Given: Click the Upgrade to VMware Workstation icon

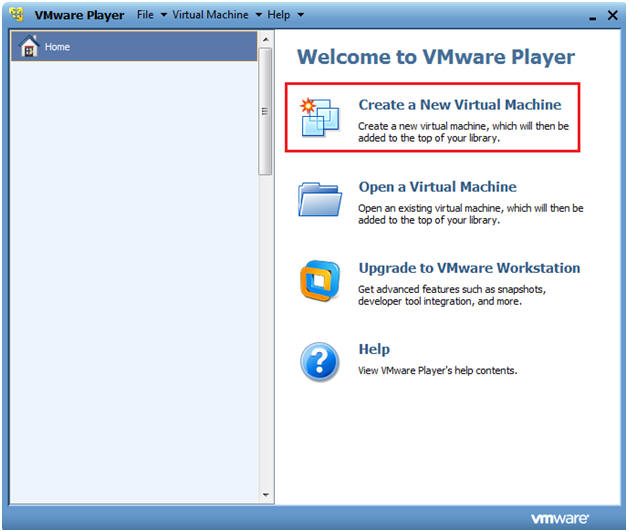Looking at the screenshot, I should tap(320, 280).
